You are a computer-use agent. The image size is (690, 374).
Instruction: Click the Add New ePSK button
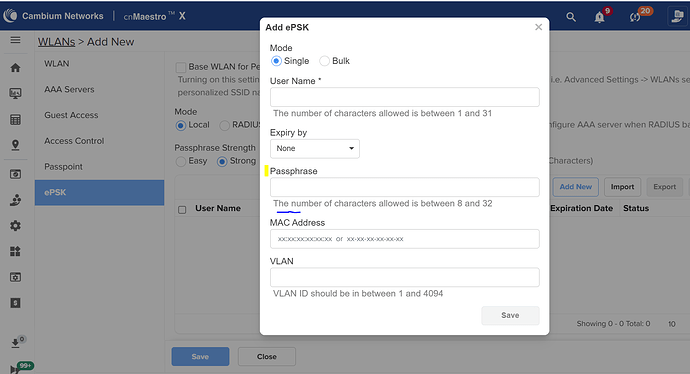(576, 187)
